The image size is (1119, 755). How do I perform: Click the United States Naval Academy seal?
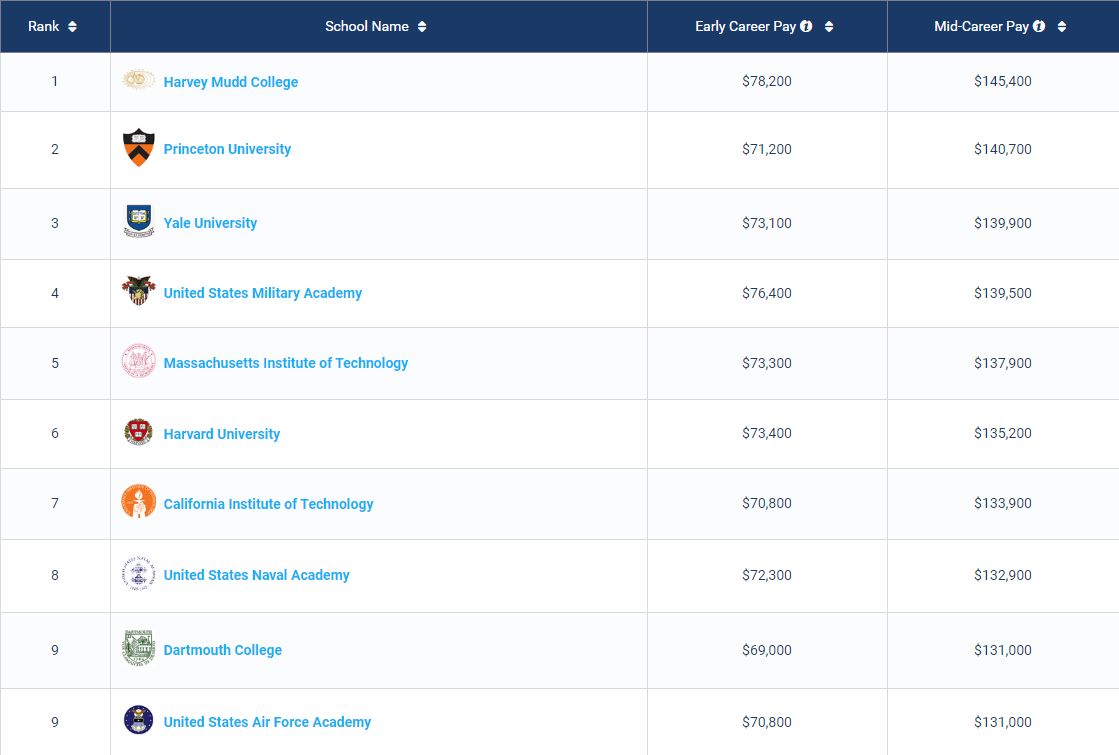point(138,574)
